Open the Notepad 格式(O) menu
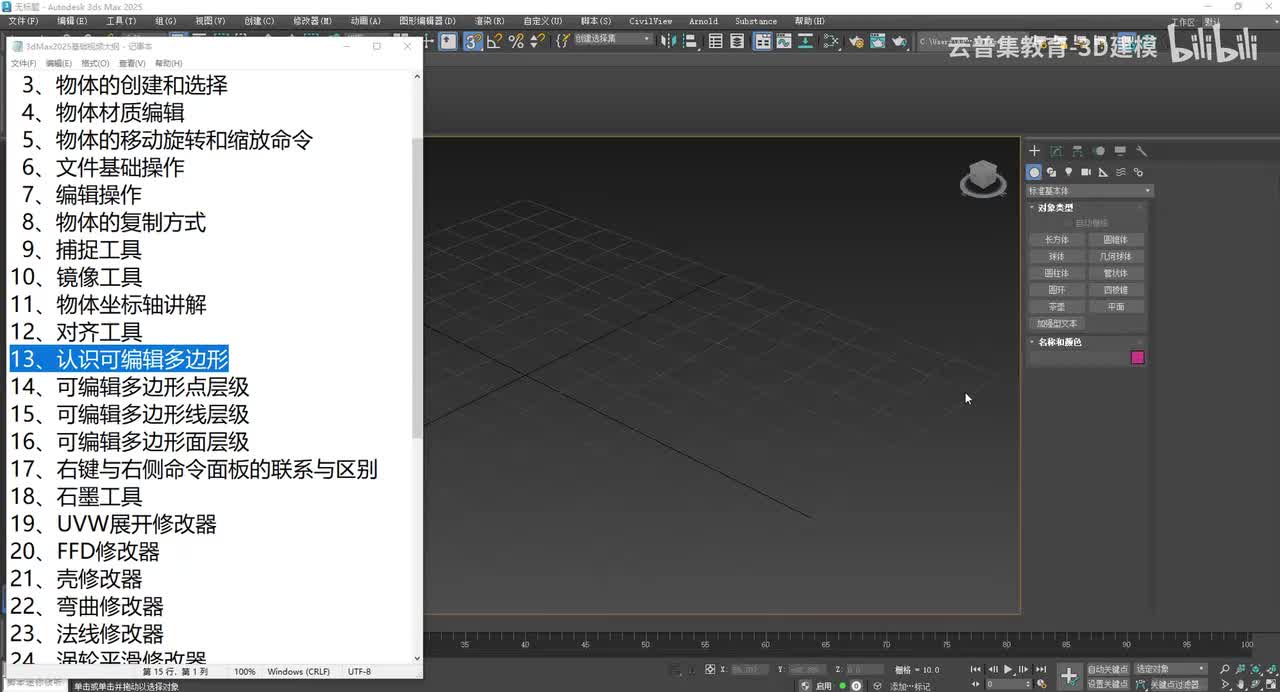This screenshot has width=1280, height=692. point(95,63)
